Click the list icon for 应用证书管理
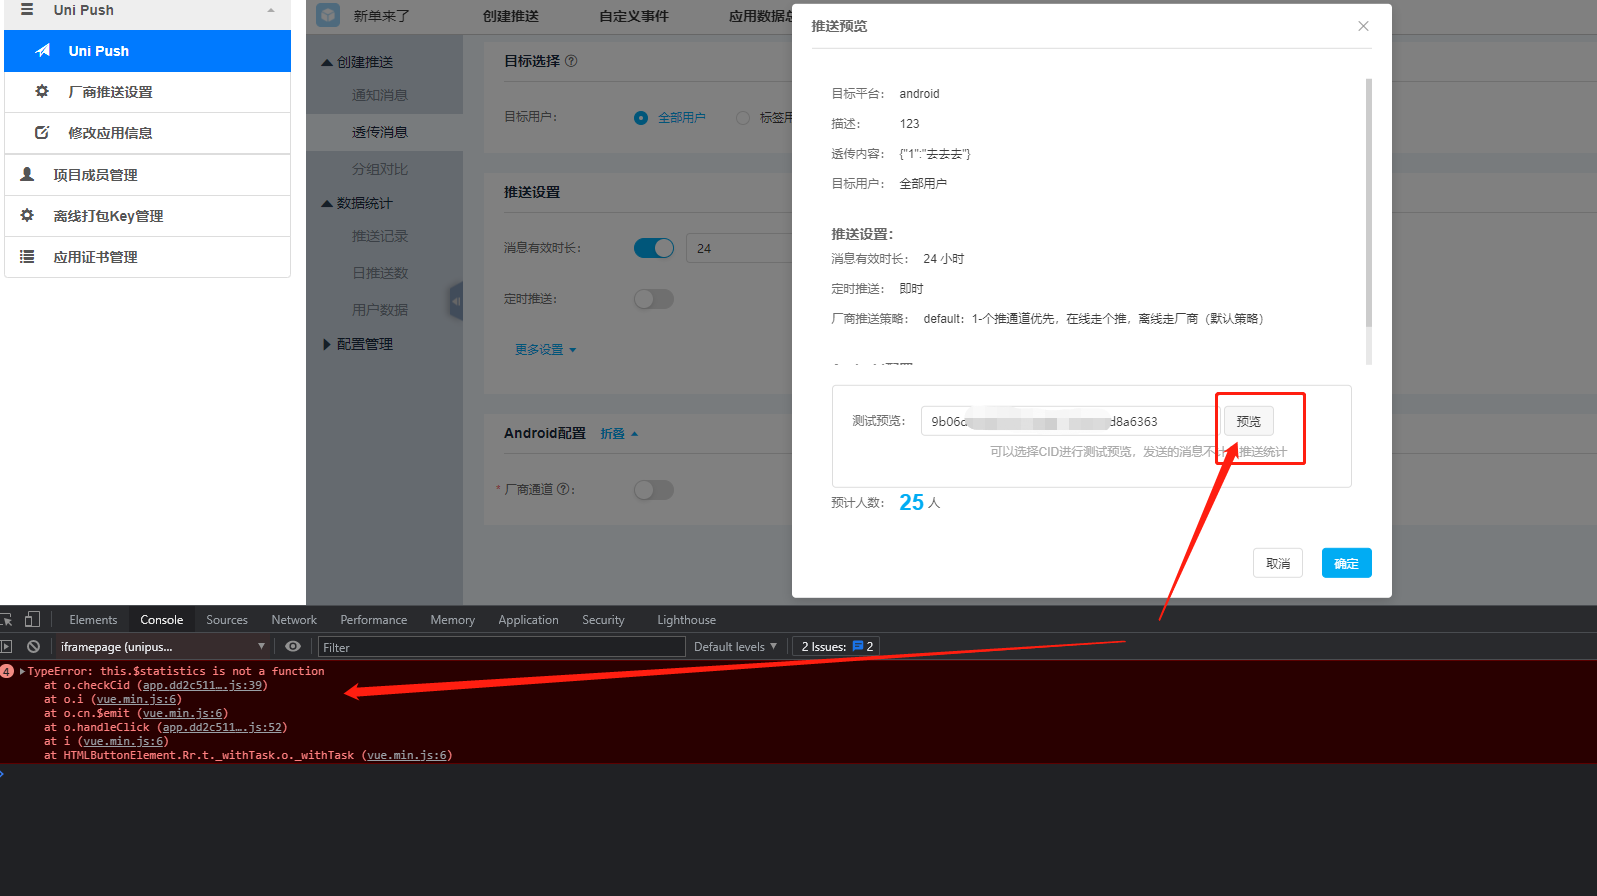The width and height of the screenshot is (1597, 896). pyautogui.click(x=28, y=257)
